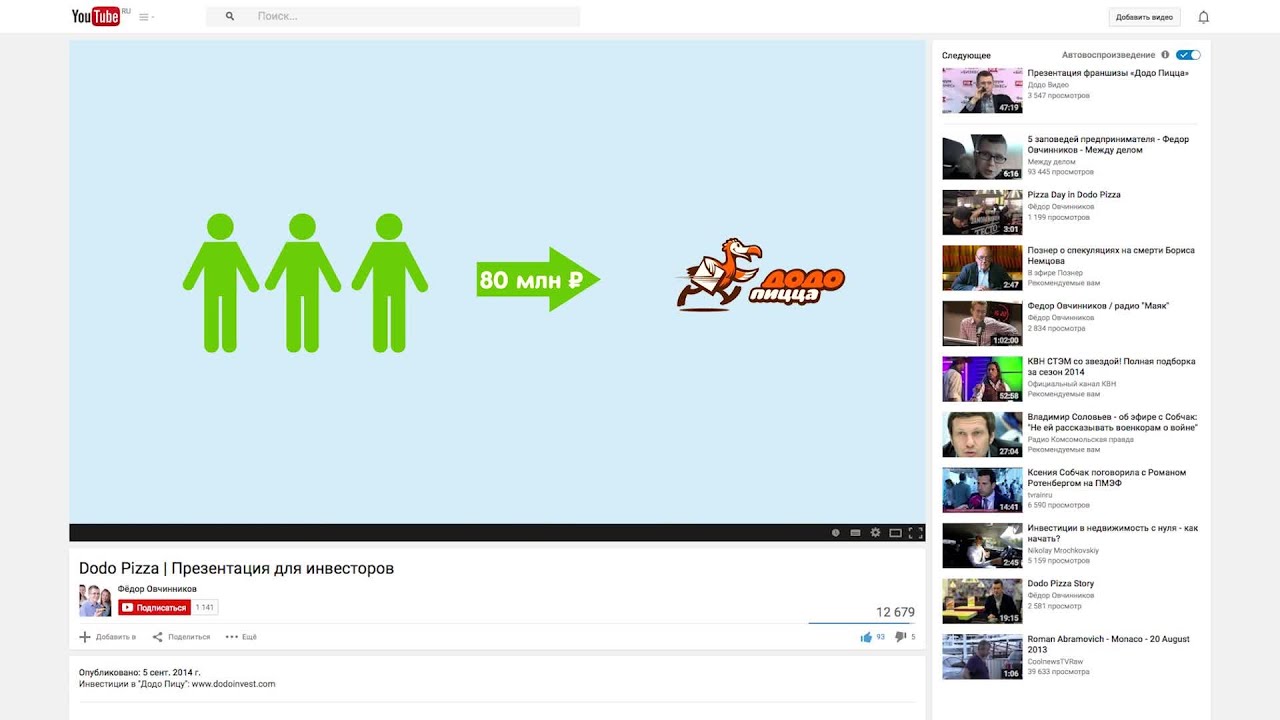Open the Федор Овчинников / радио Маяк thumbnail

(x=982, y=324)
